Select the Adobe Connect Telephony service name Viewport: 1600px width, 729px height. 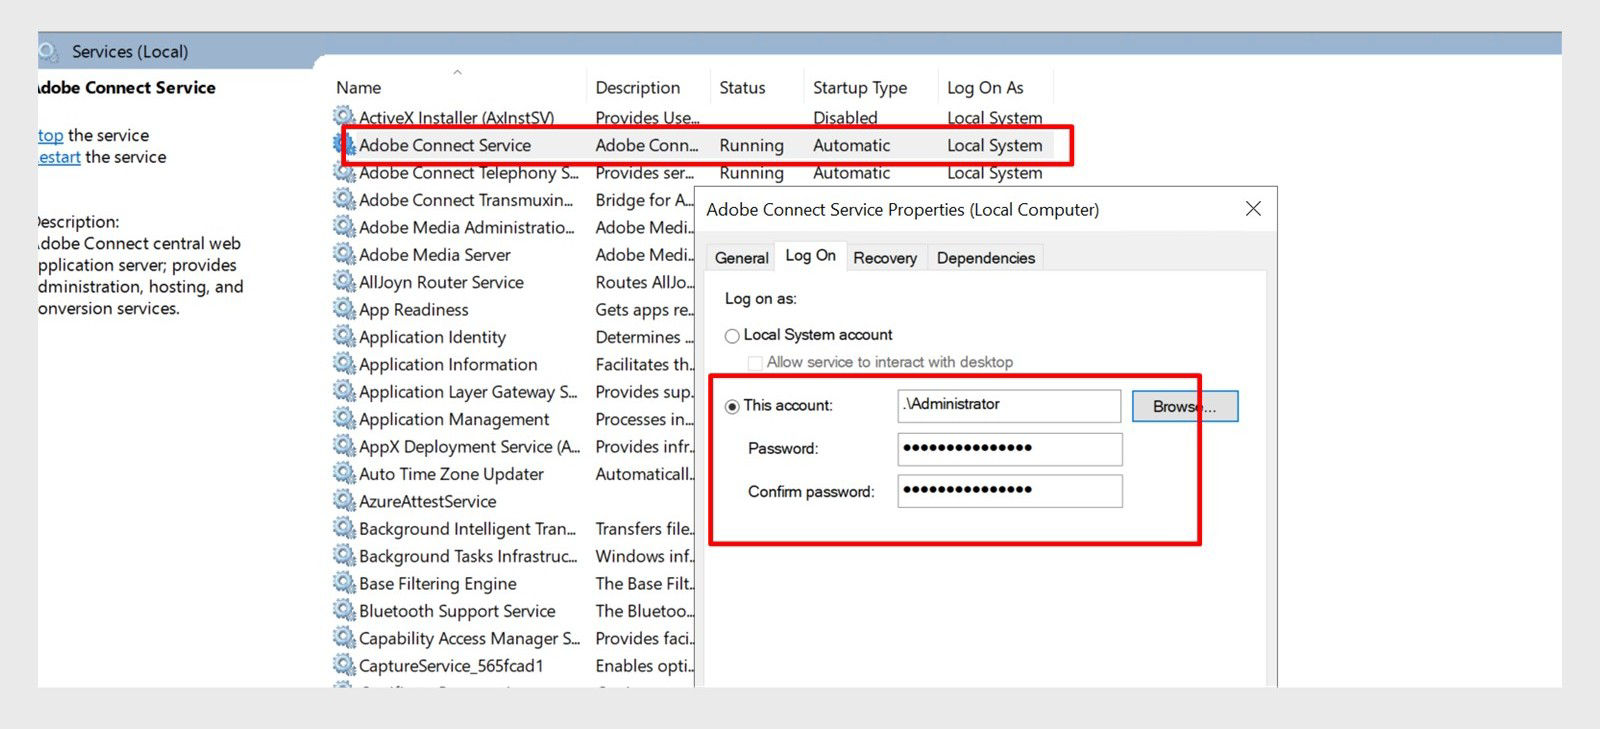pos(469,172)
